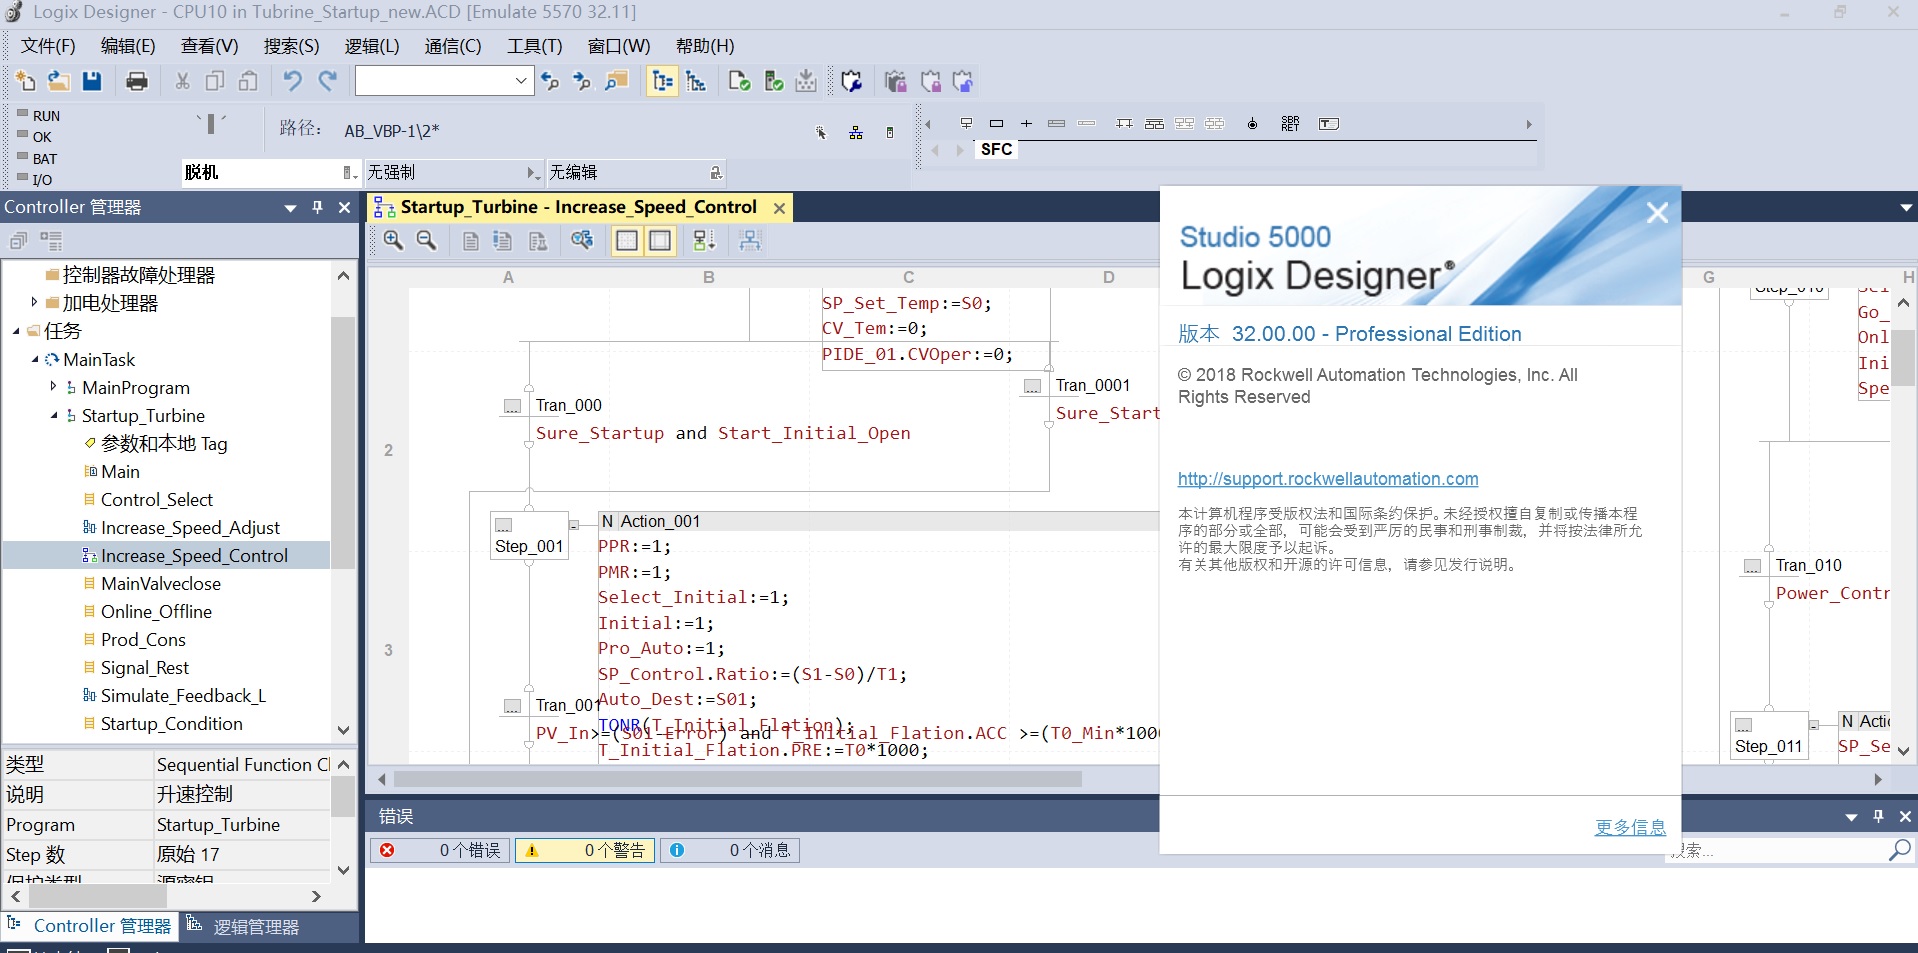The width and height of the screenshot is (1918, 953).
Task: Open the 逻辑(L) menu
Action: point(371,46)
